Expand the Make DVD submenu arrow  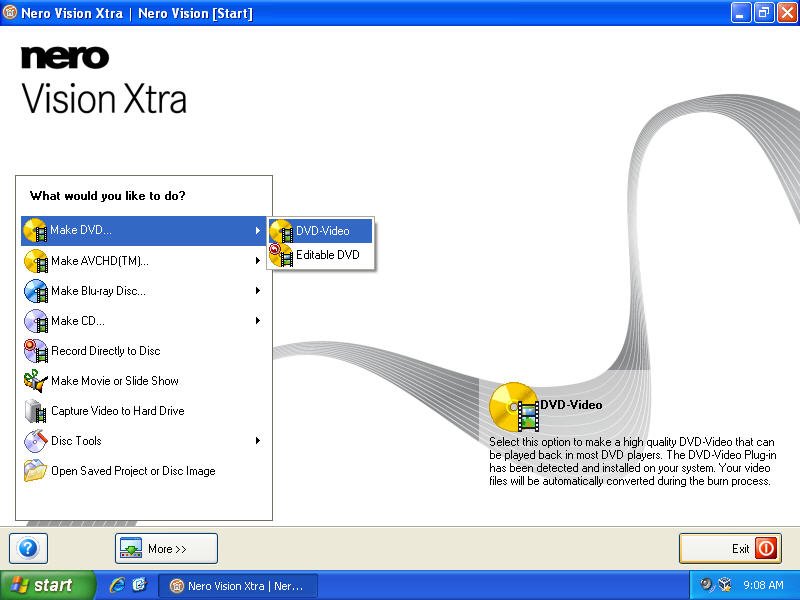258,231
